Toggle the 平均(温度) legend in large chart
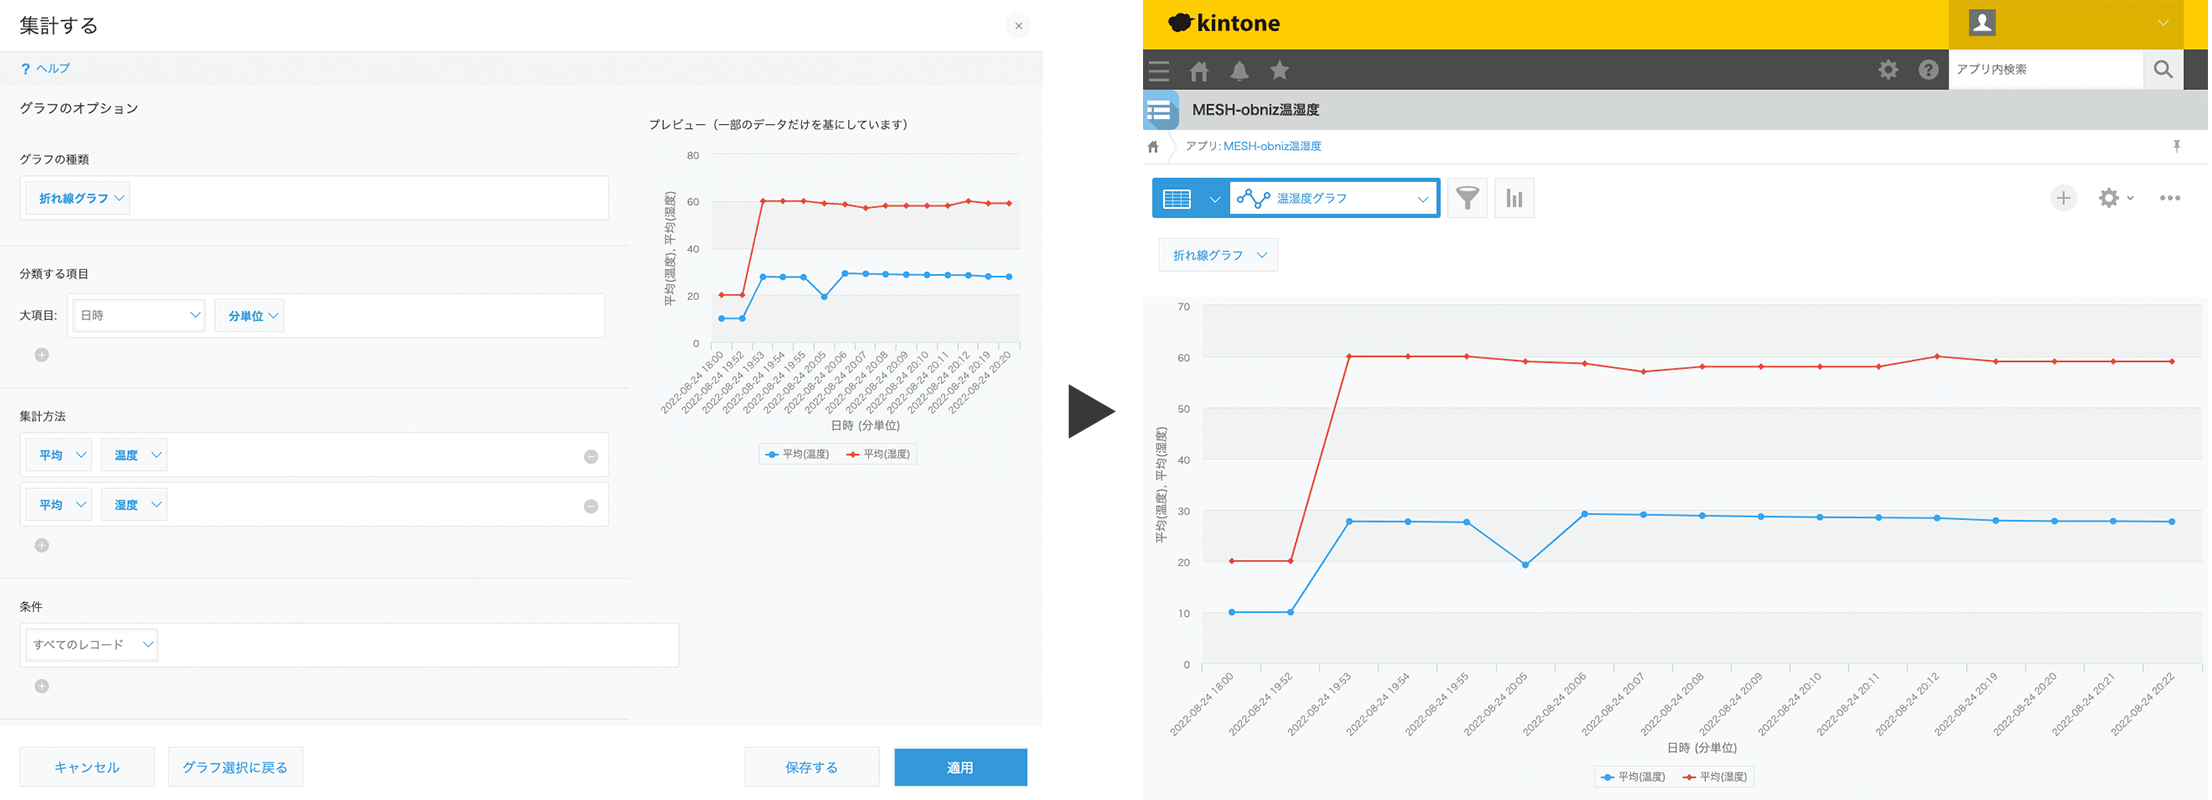 pos(1633,777)
